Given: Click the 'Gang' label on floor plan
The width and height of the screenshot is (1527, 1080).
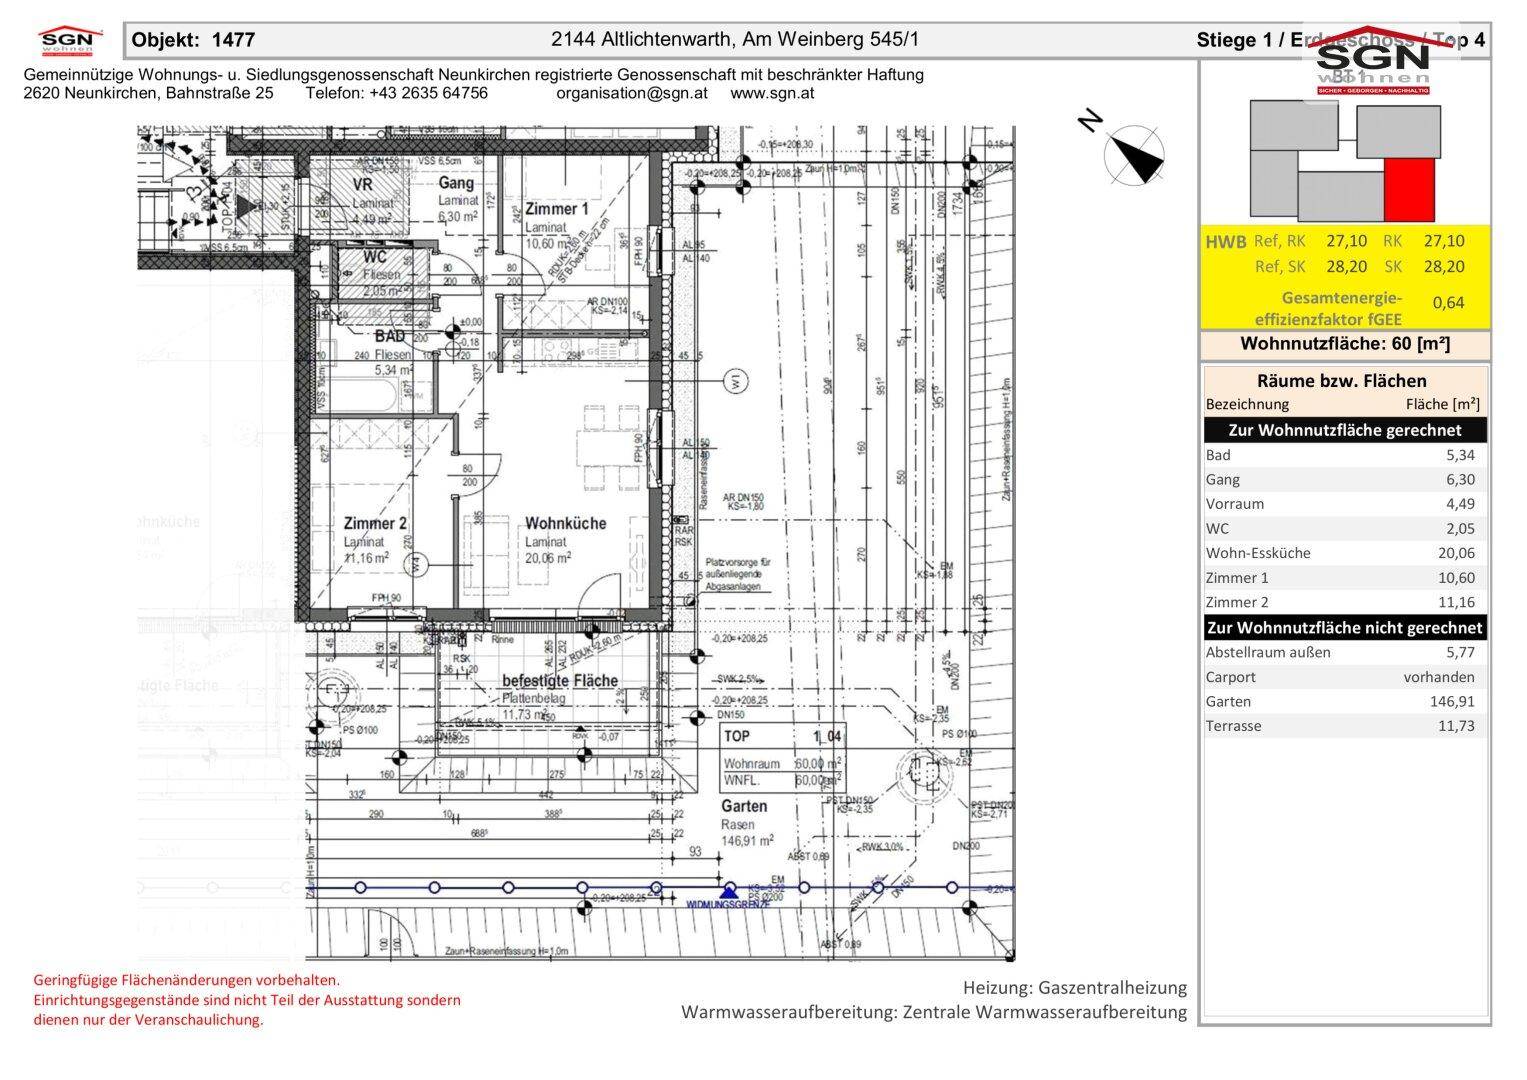Looking at the screenshot, I should (x=456, y=184).
